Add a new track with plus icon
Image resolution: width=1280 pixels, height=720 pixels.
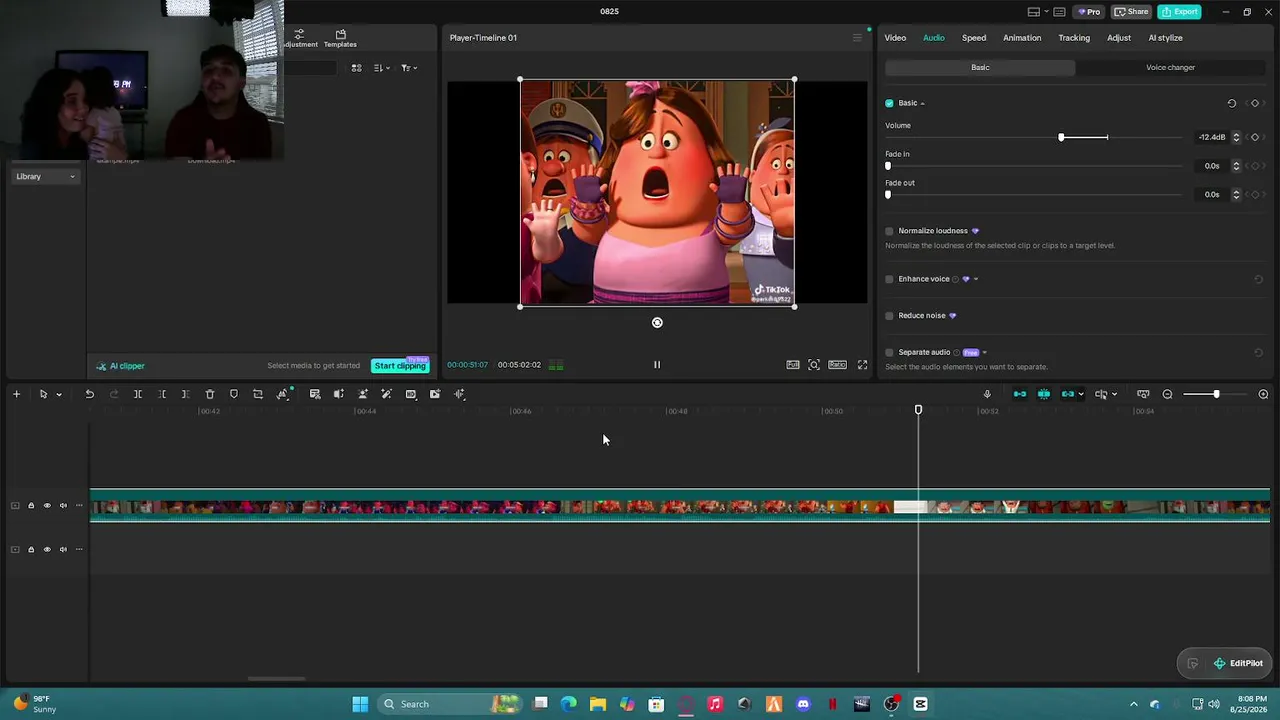16,394
